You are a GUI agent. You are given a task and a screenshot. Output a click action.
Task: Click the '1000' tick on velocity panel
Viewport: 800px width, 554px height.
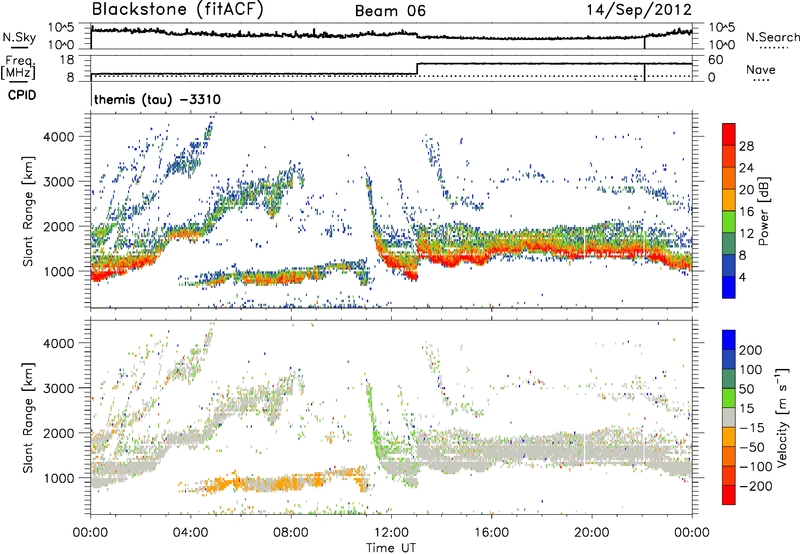(59, 478)
